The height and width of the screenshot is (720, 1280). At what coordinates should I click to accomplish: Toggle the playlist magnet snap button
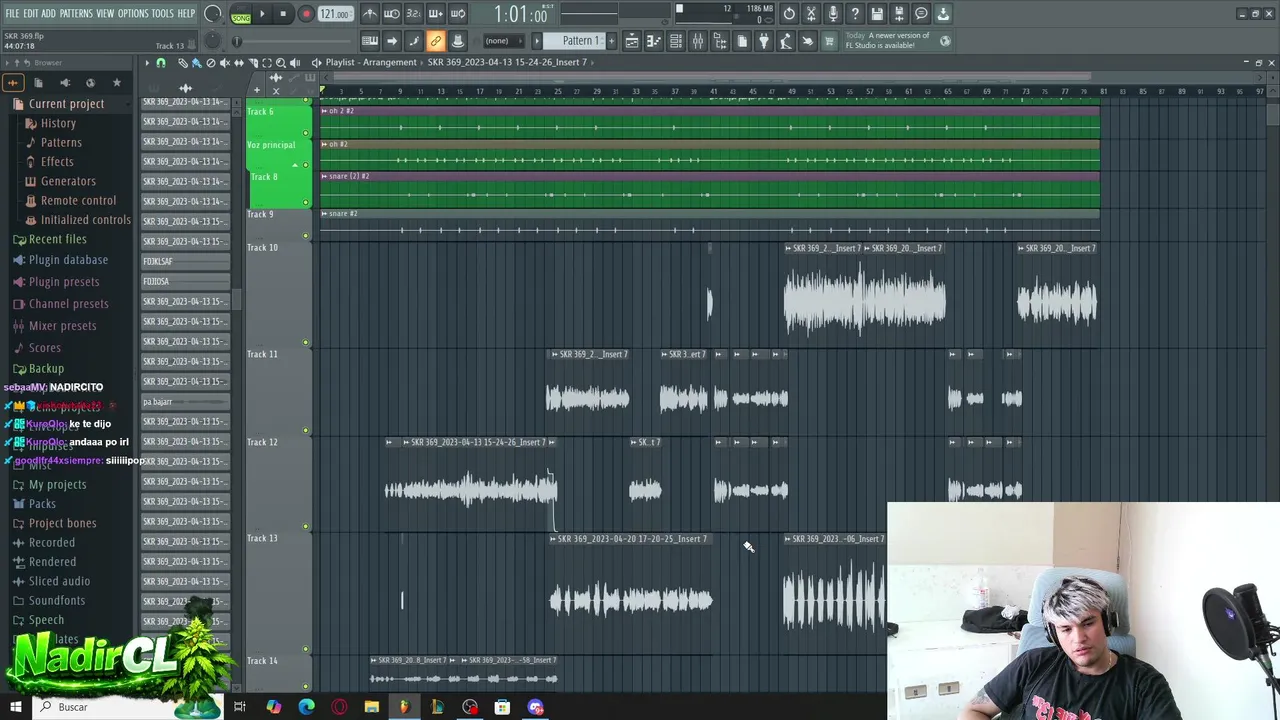(x=161, y=62)
